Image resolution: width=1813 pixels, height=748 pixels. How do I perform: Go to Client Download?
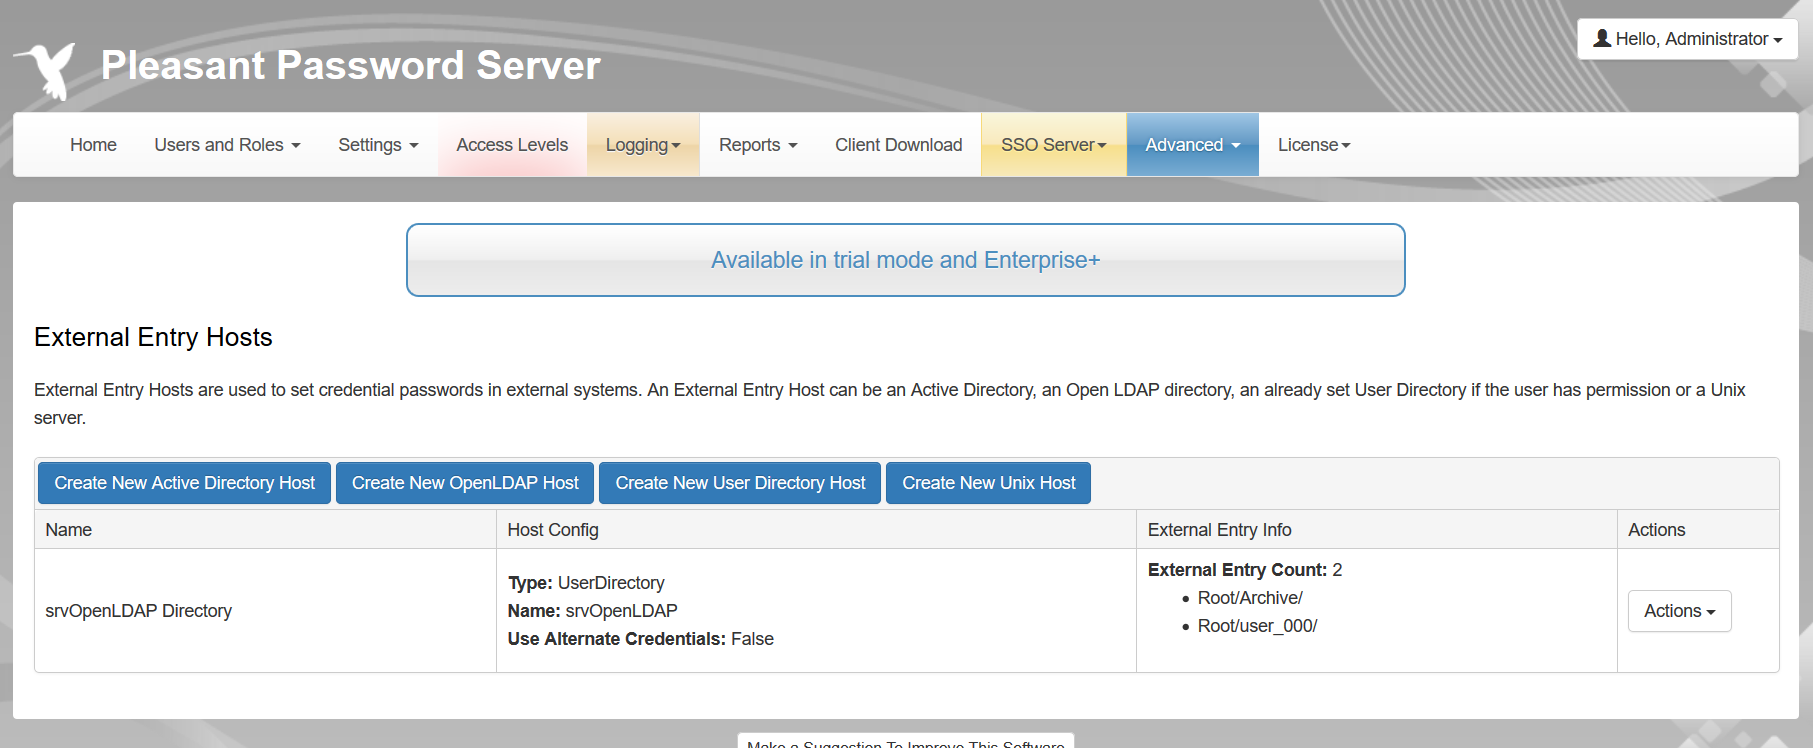tap(898, 145)
